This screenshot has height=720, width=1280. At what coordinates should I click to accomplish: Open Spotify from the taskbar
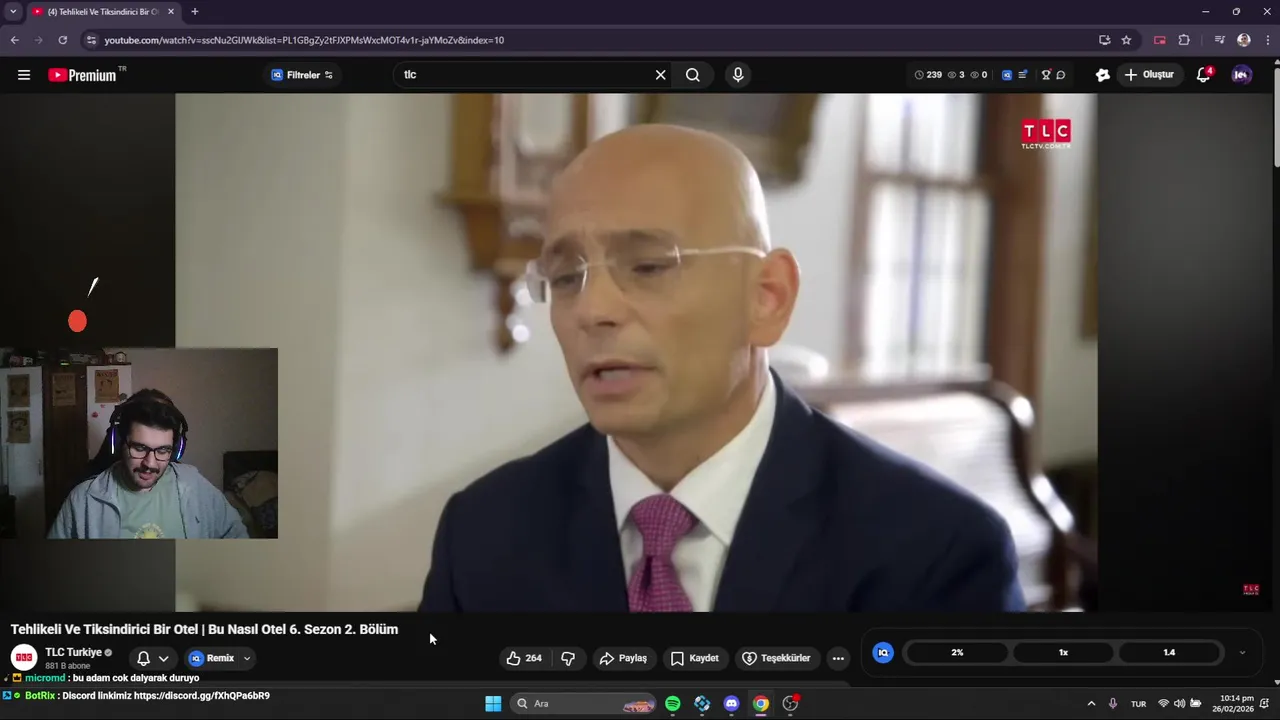click(673, 704)
